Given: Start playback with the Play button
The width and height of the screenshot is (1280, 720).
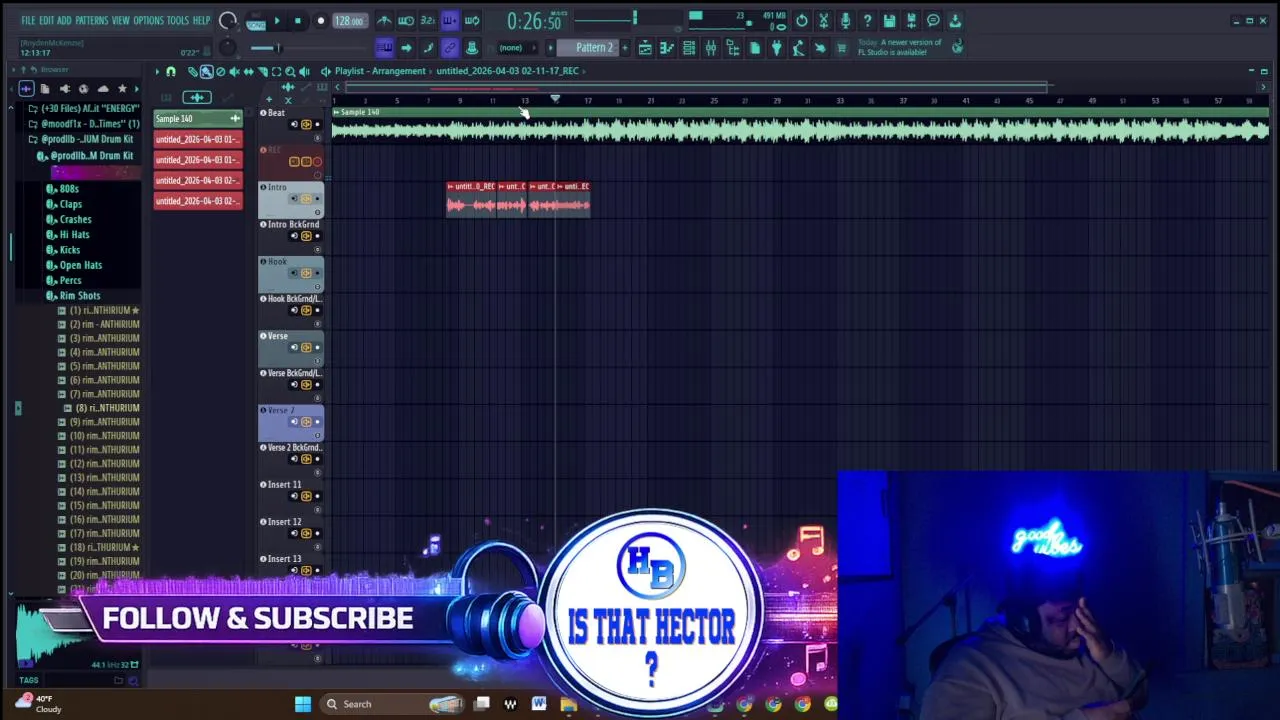Looking at the screenshot, I should (x=277, y=20).
